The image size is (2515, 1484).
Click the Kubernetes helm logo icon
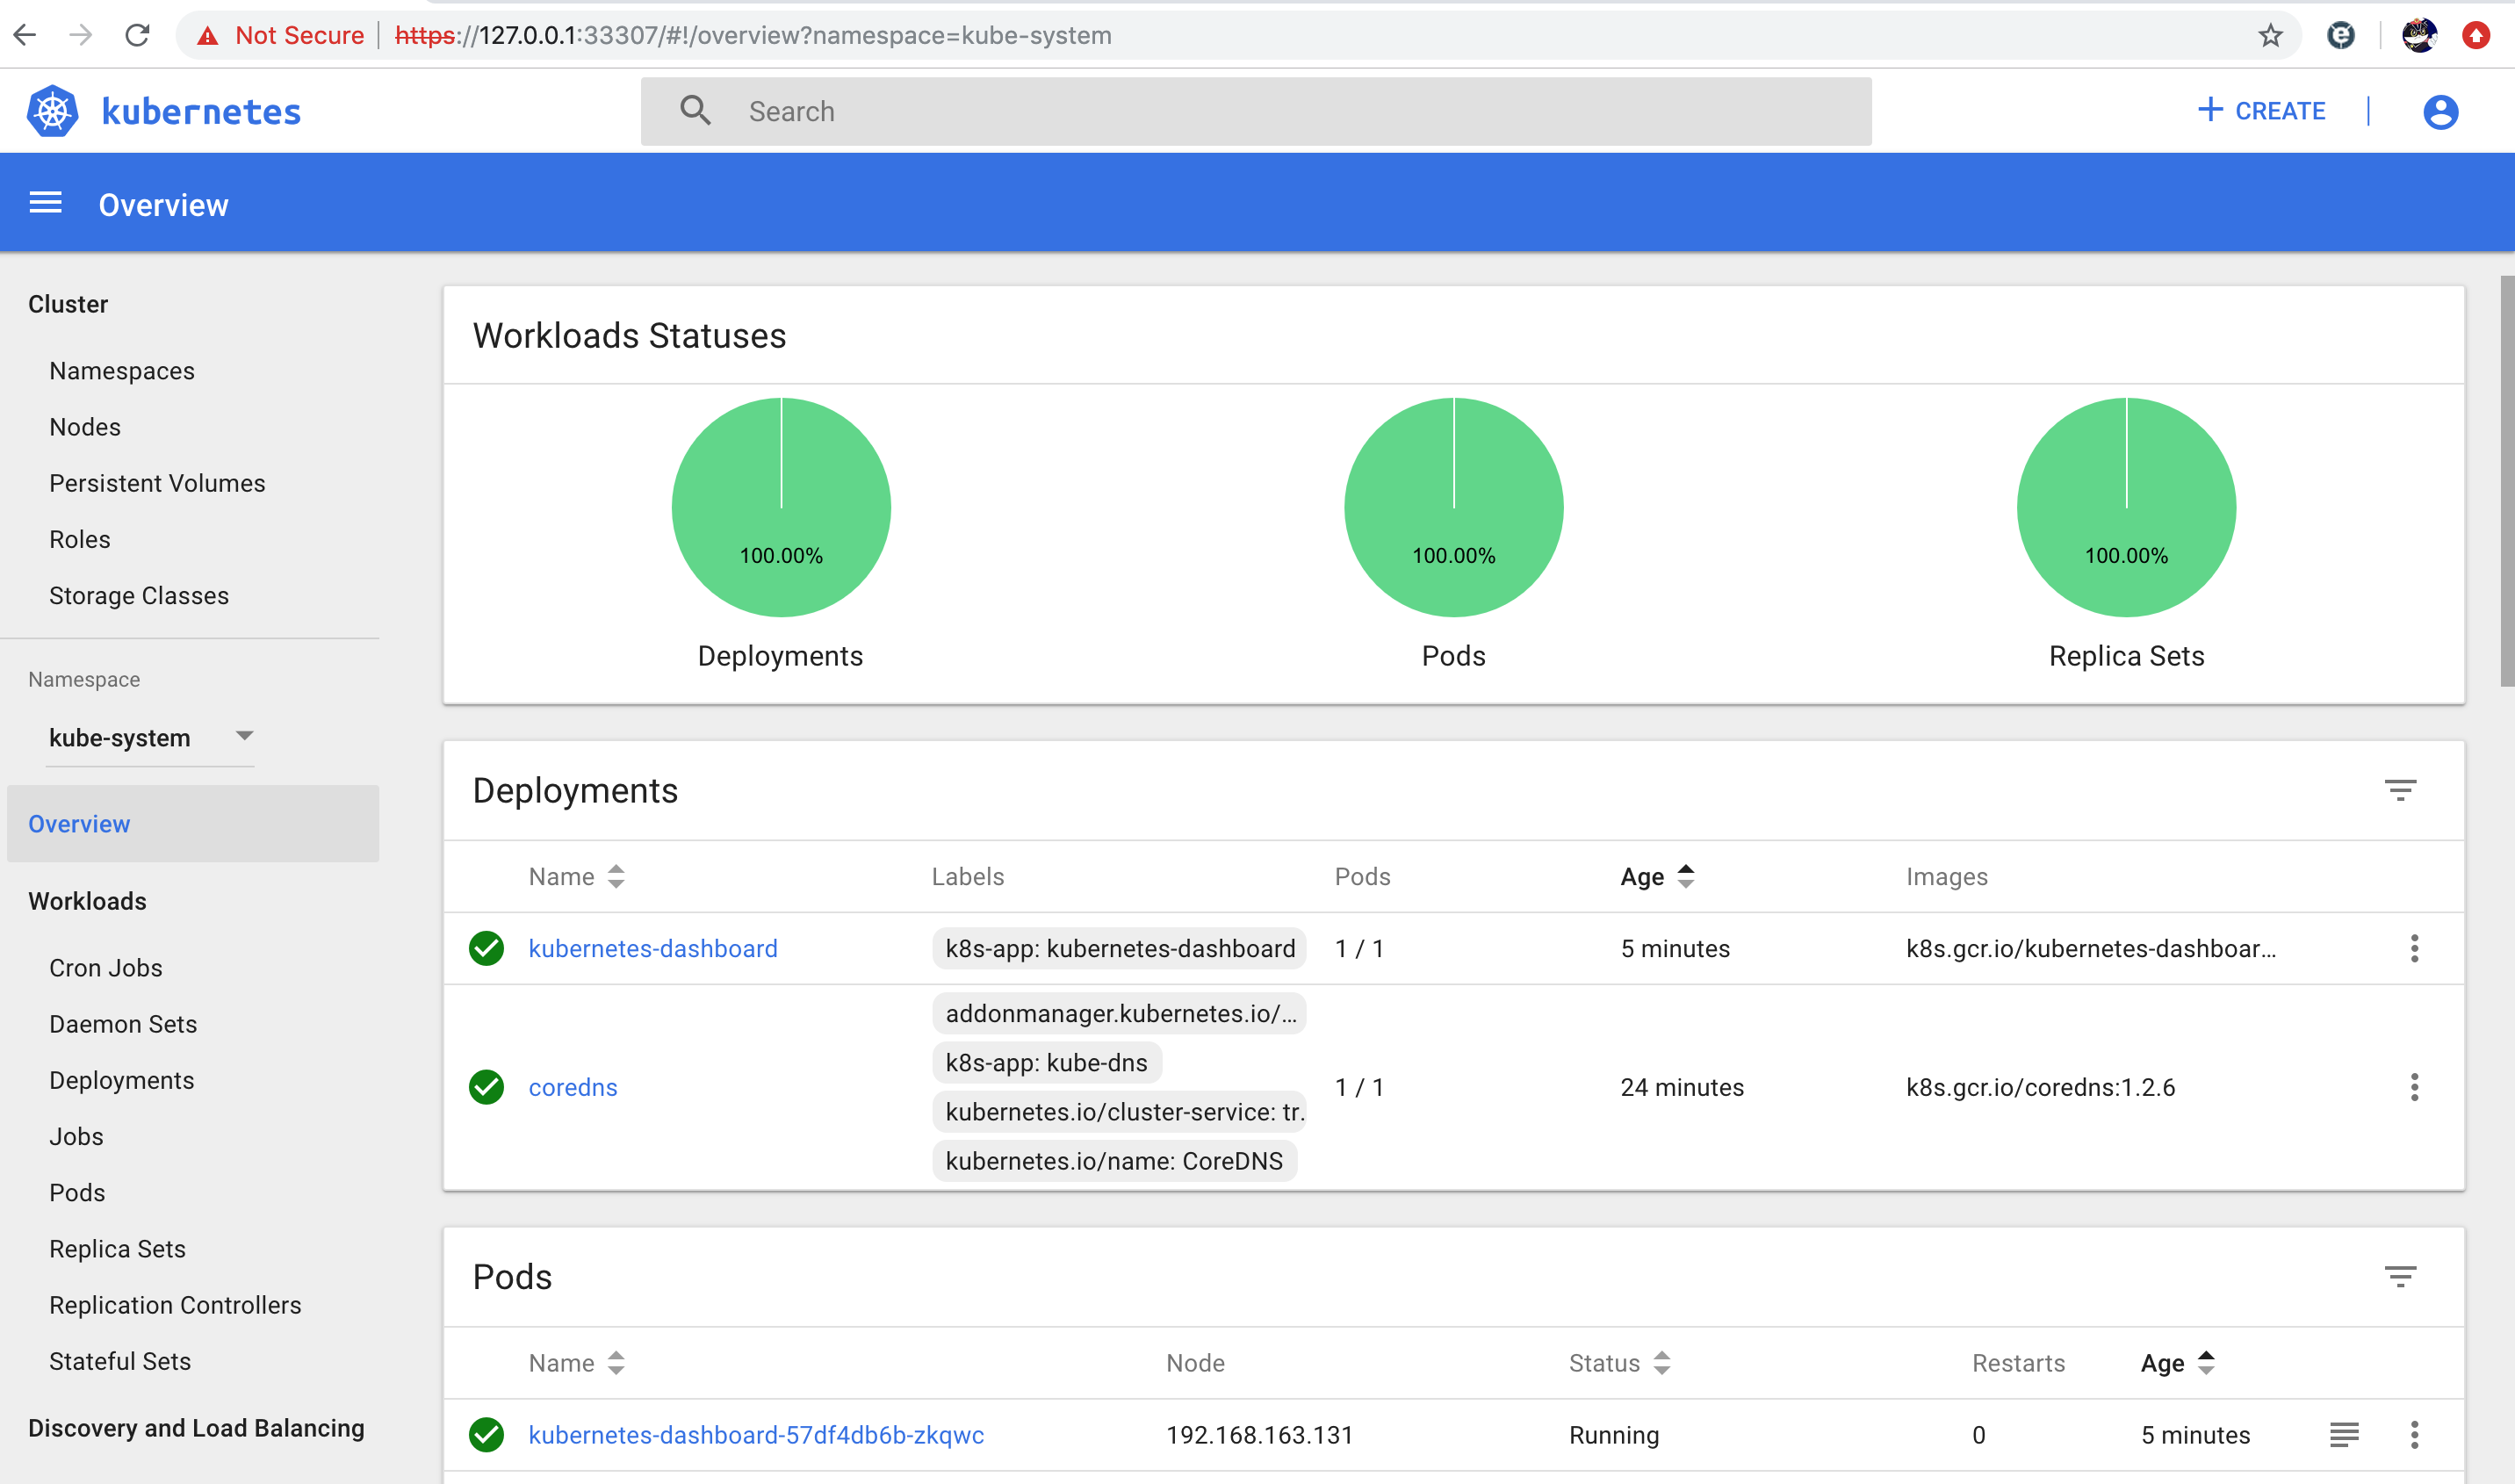coord(52,111)
